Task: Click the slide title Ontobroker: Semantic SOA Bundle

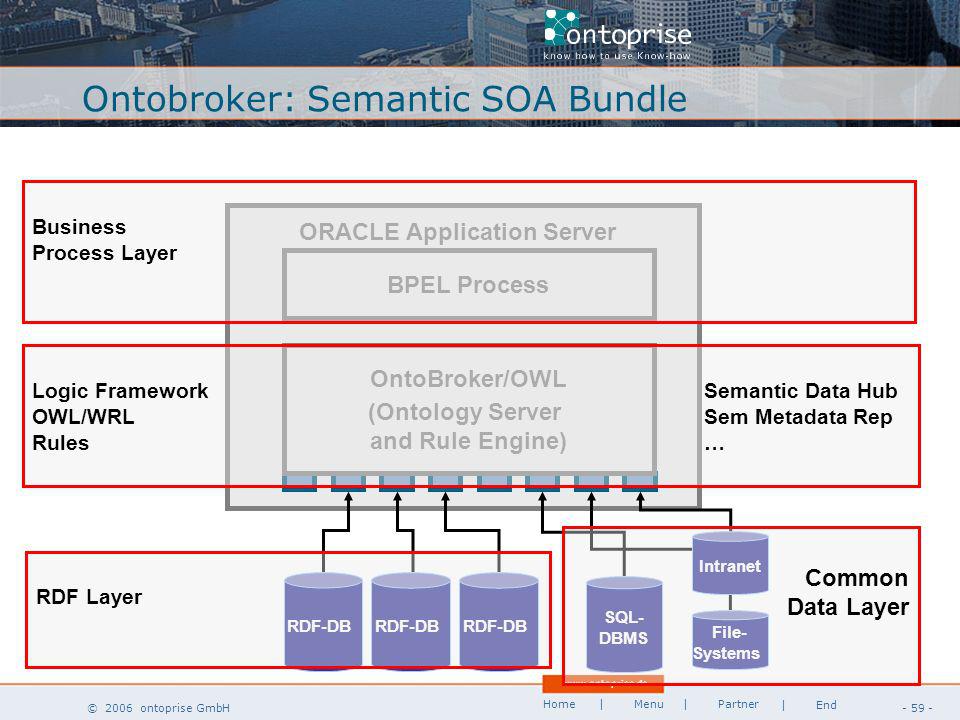Action: pos(384,99)
